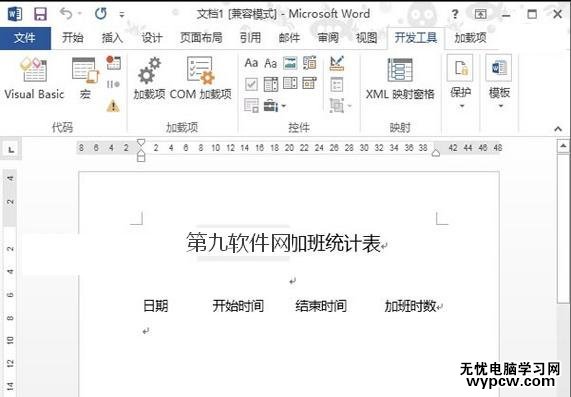Viewport: 571px width, 397px height.
Task: Click the 加班时数 text
Action: click(x=410, y=306)
